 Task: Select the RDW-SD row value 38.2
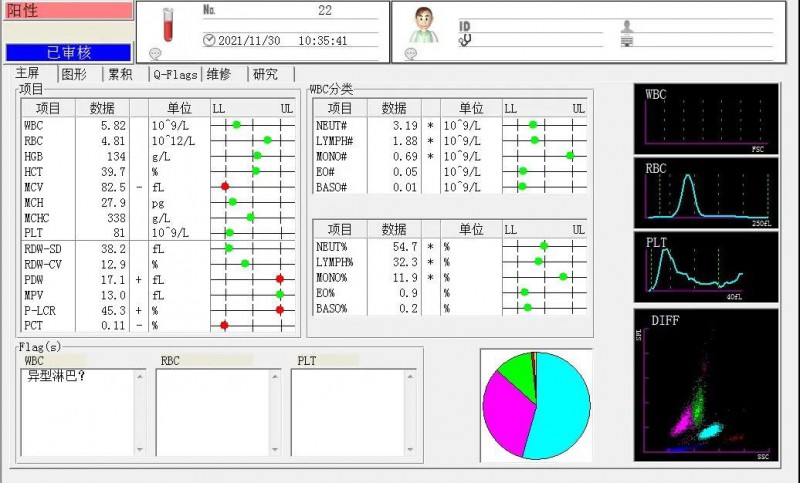click(113, 249)
